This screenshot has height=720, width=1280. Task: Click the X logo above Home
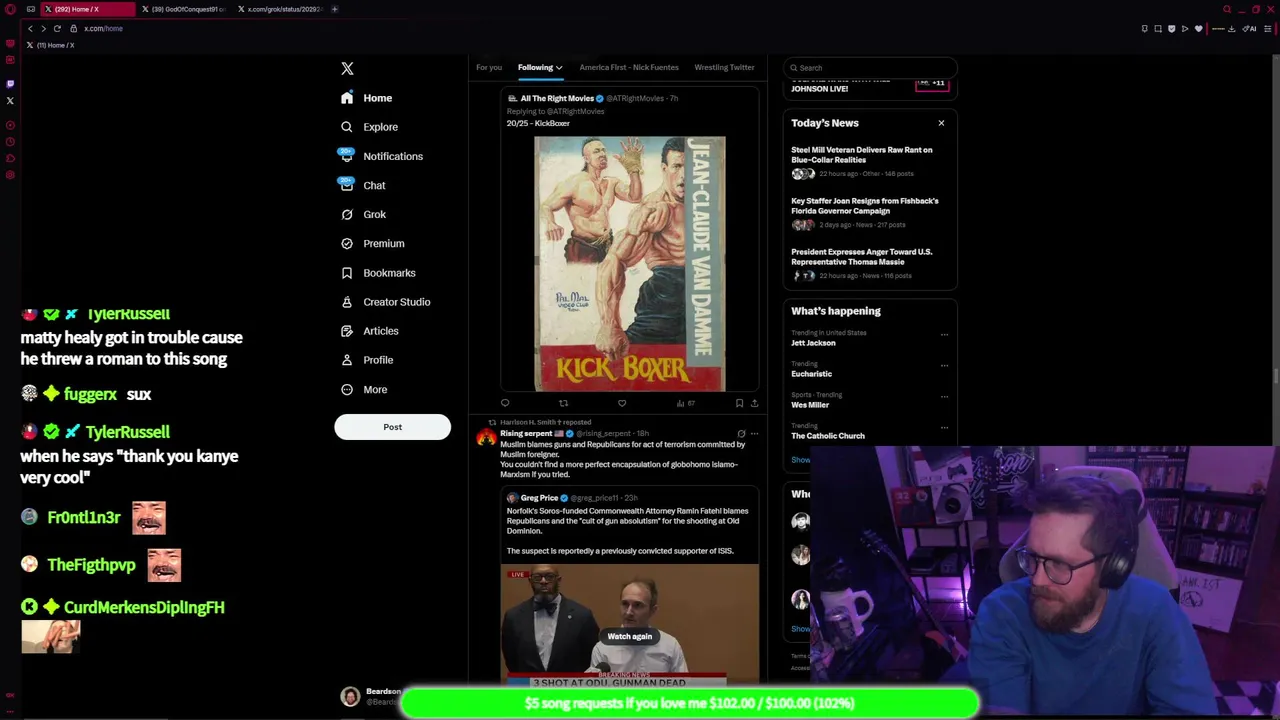(x=347, y=68)
